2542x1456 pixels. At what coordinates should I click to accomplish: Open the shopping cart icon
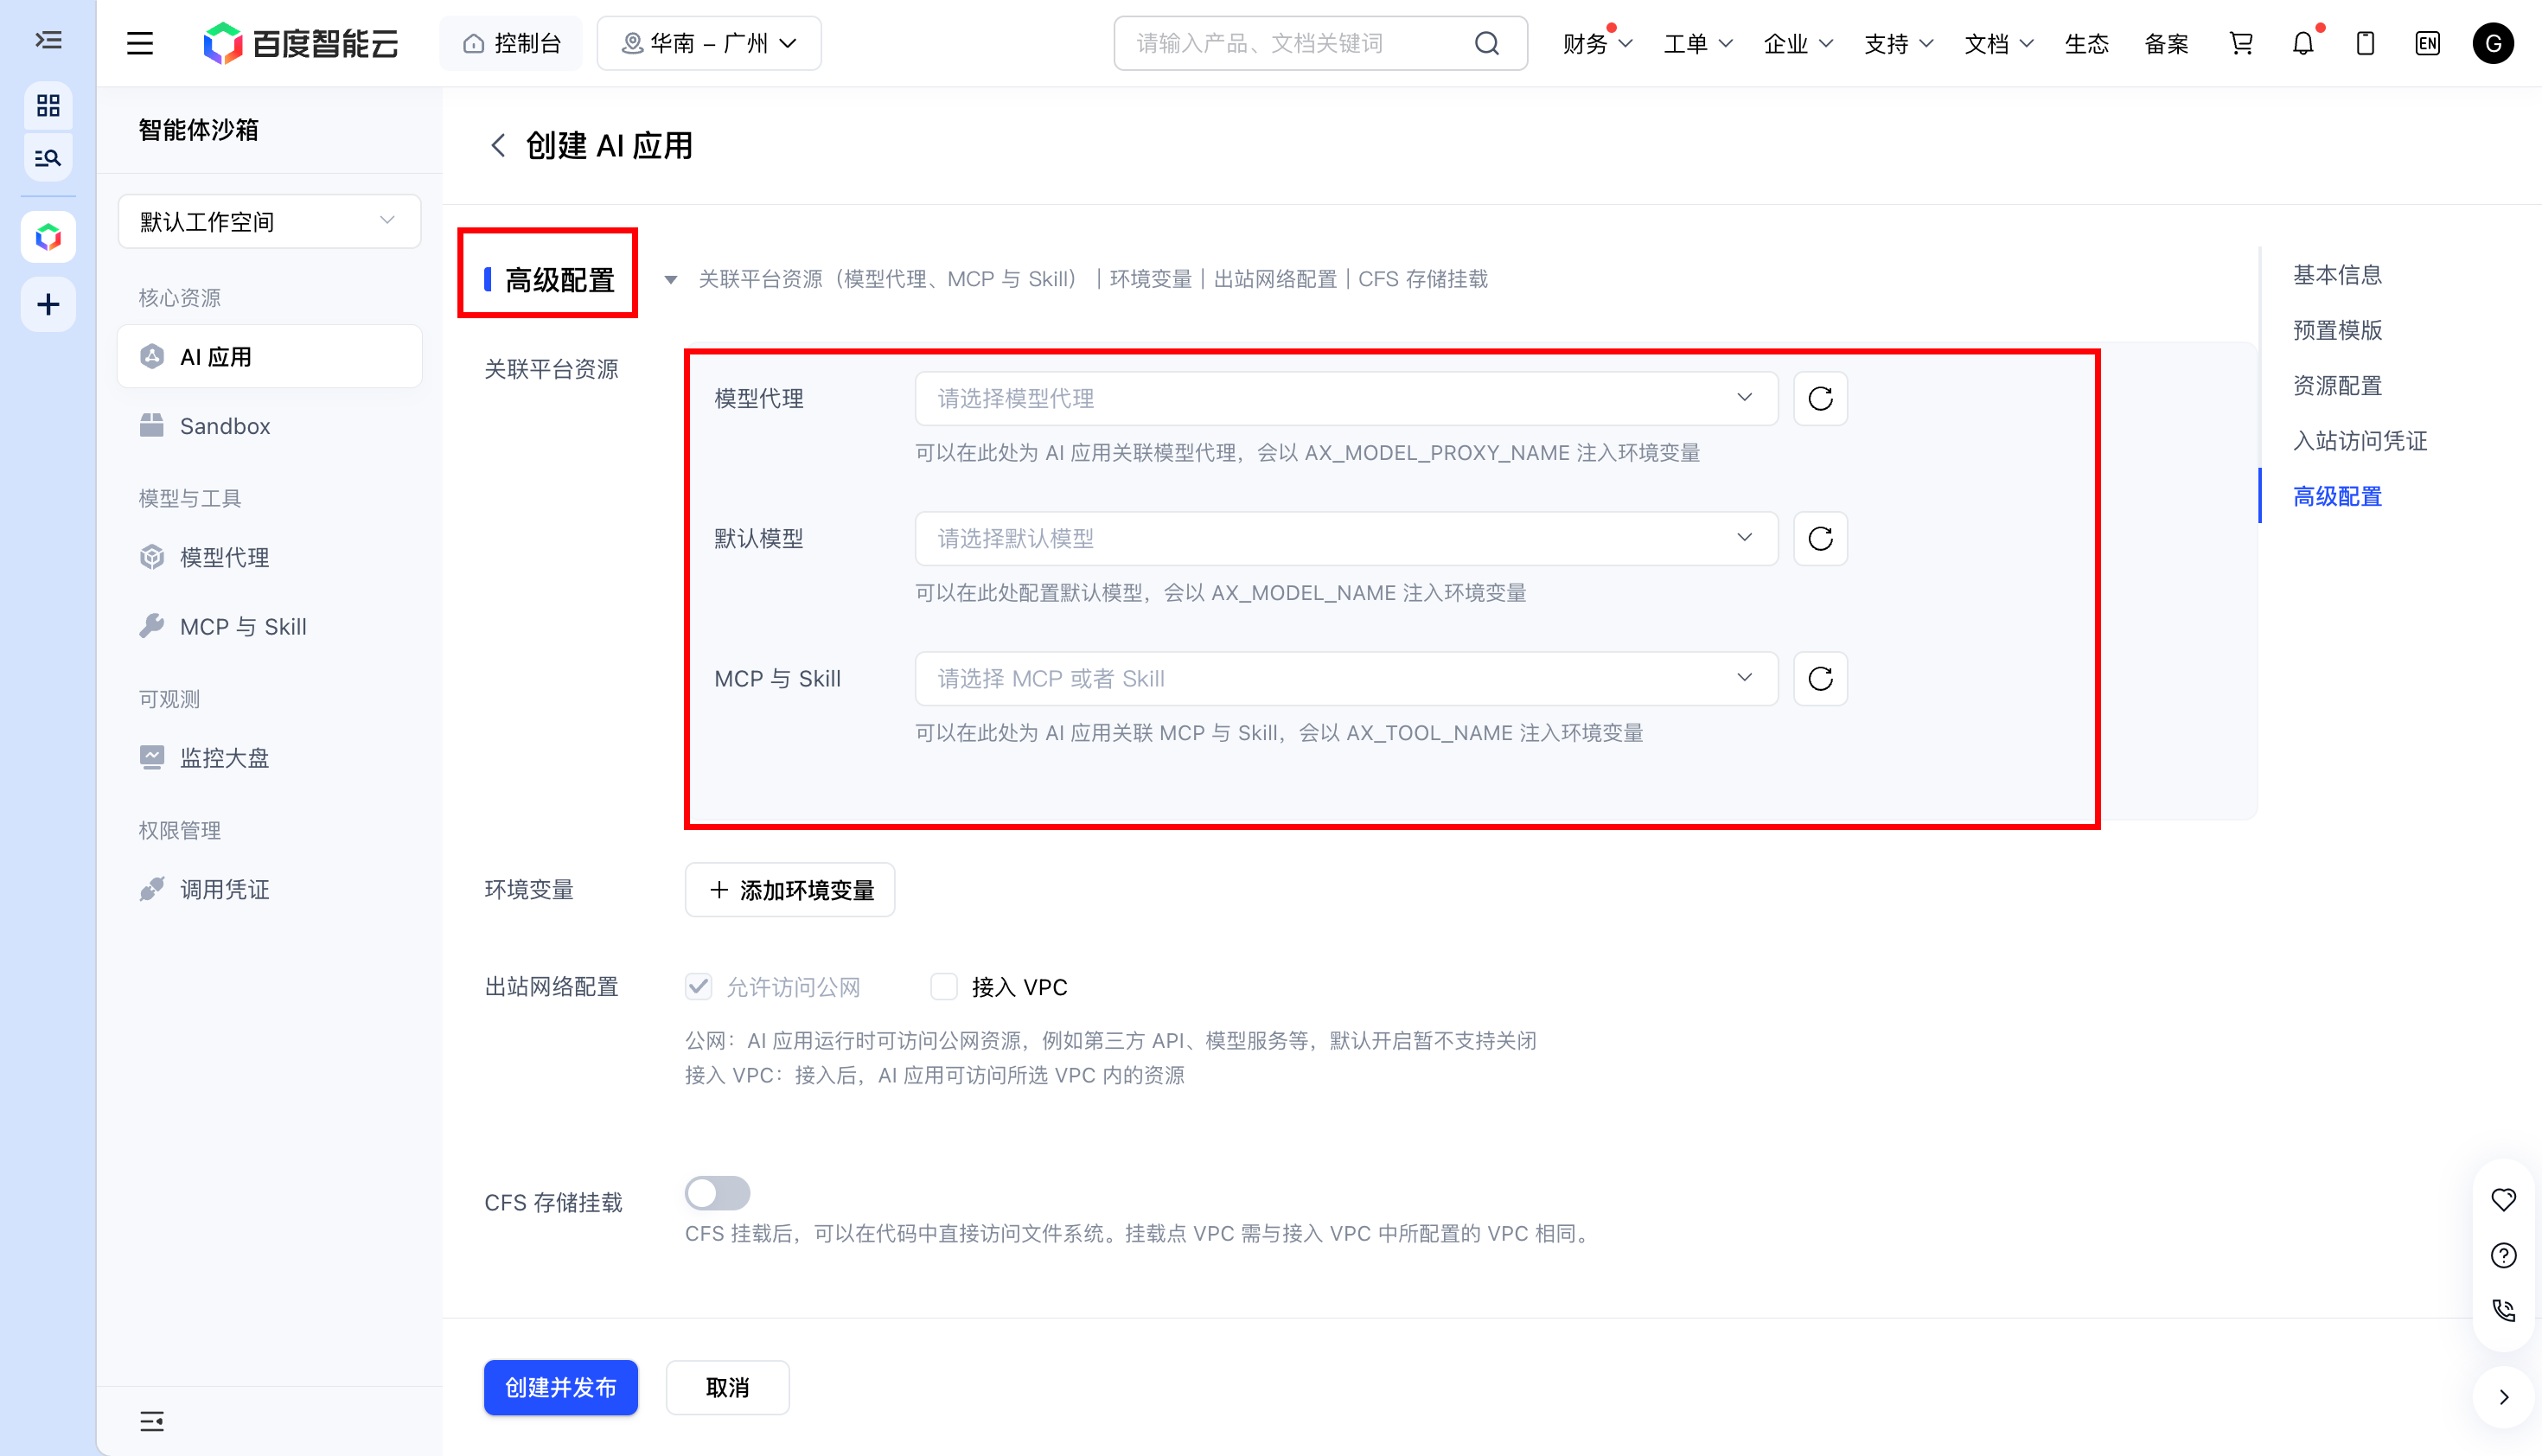pos(2241,43)
